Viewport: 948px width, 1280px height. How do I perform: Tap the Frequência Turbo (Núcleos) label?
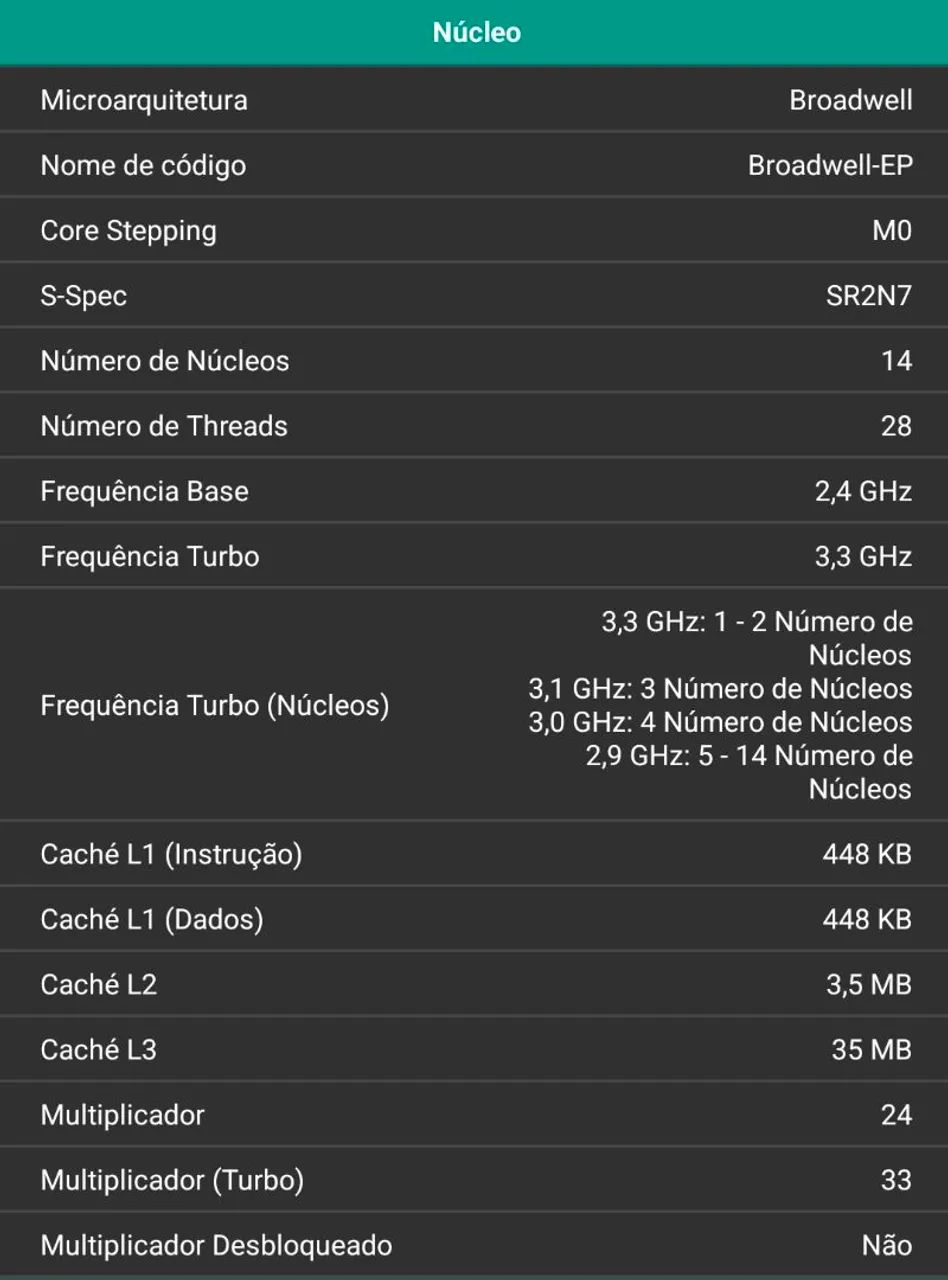pyautogui.click(x=215, y=705)
